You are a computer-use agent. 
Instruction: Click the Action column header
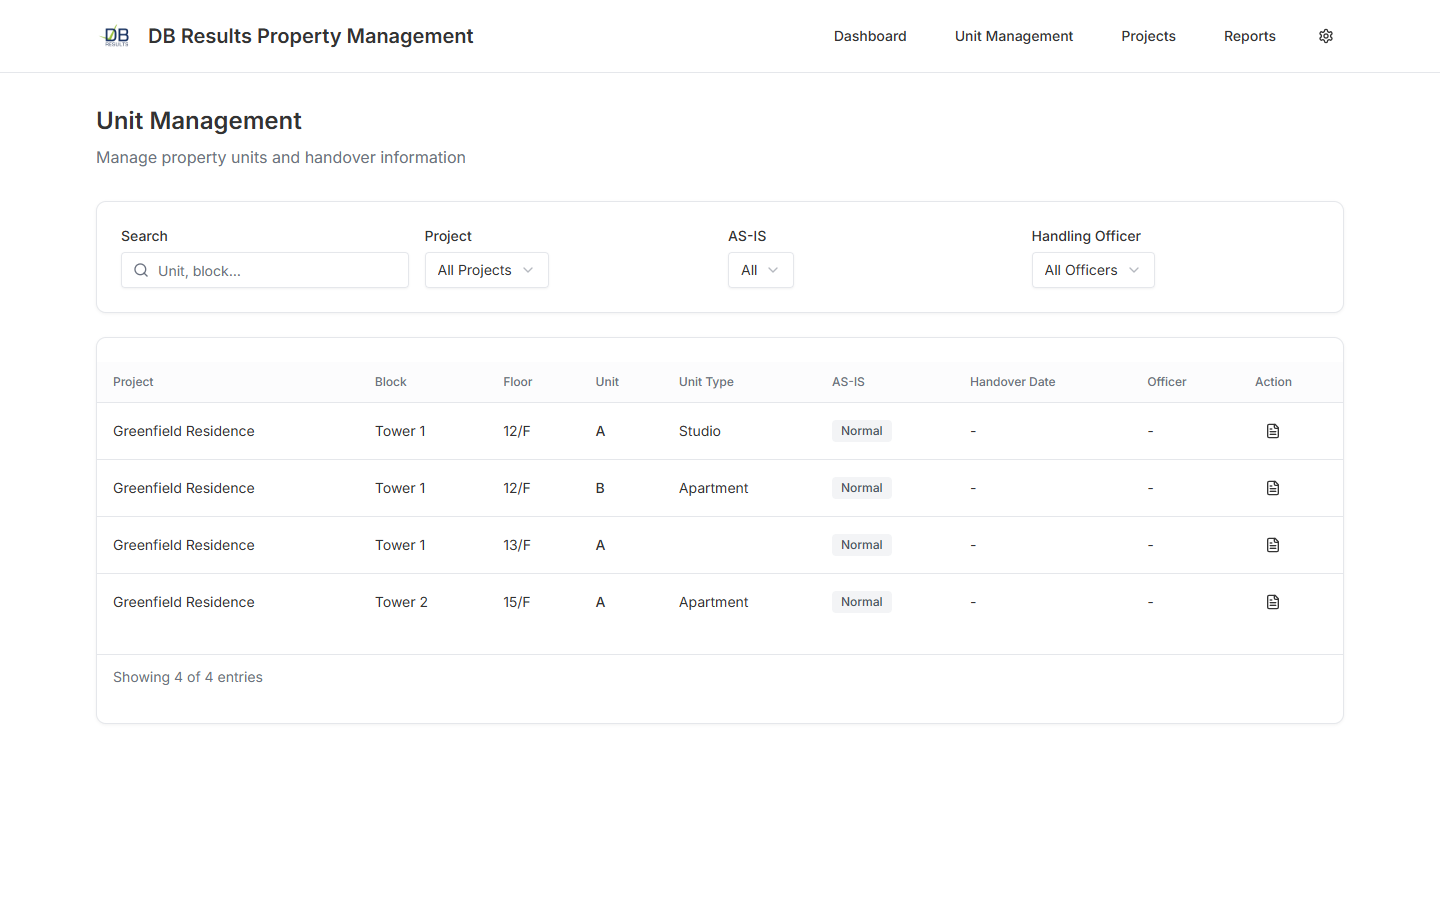(x=1273, y=382)
